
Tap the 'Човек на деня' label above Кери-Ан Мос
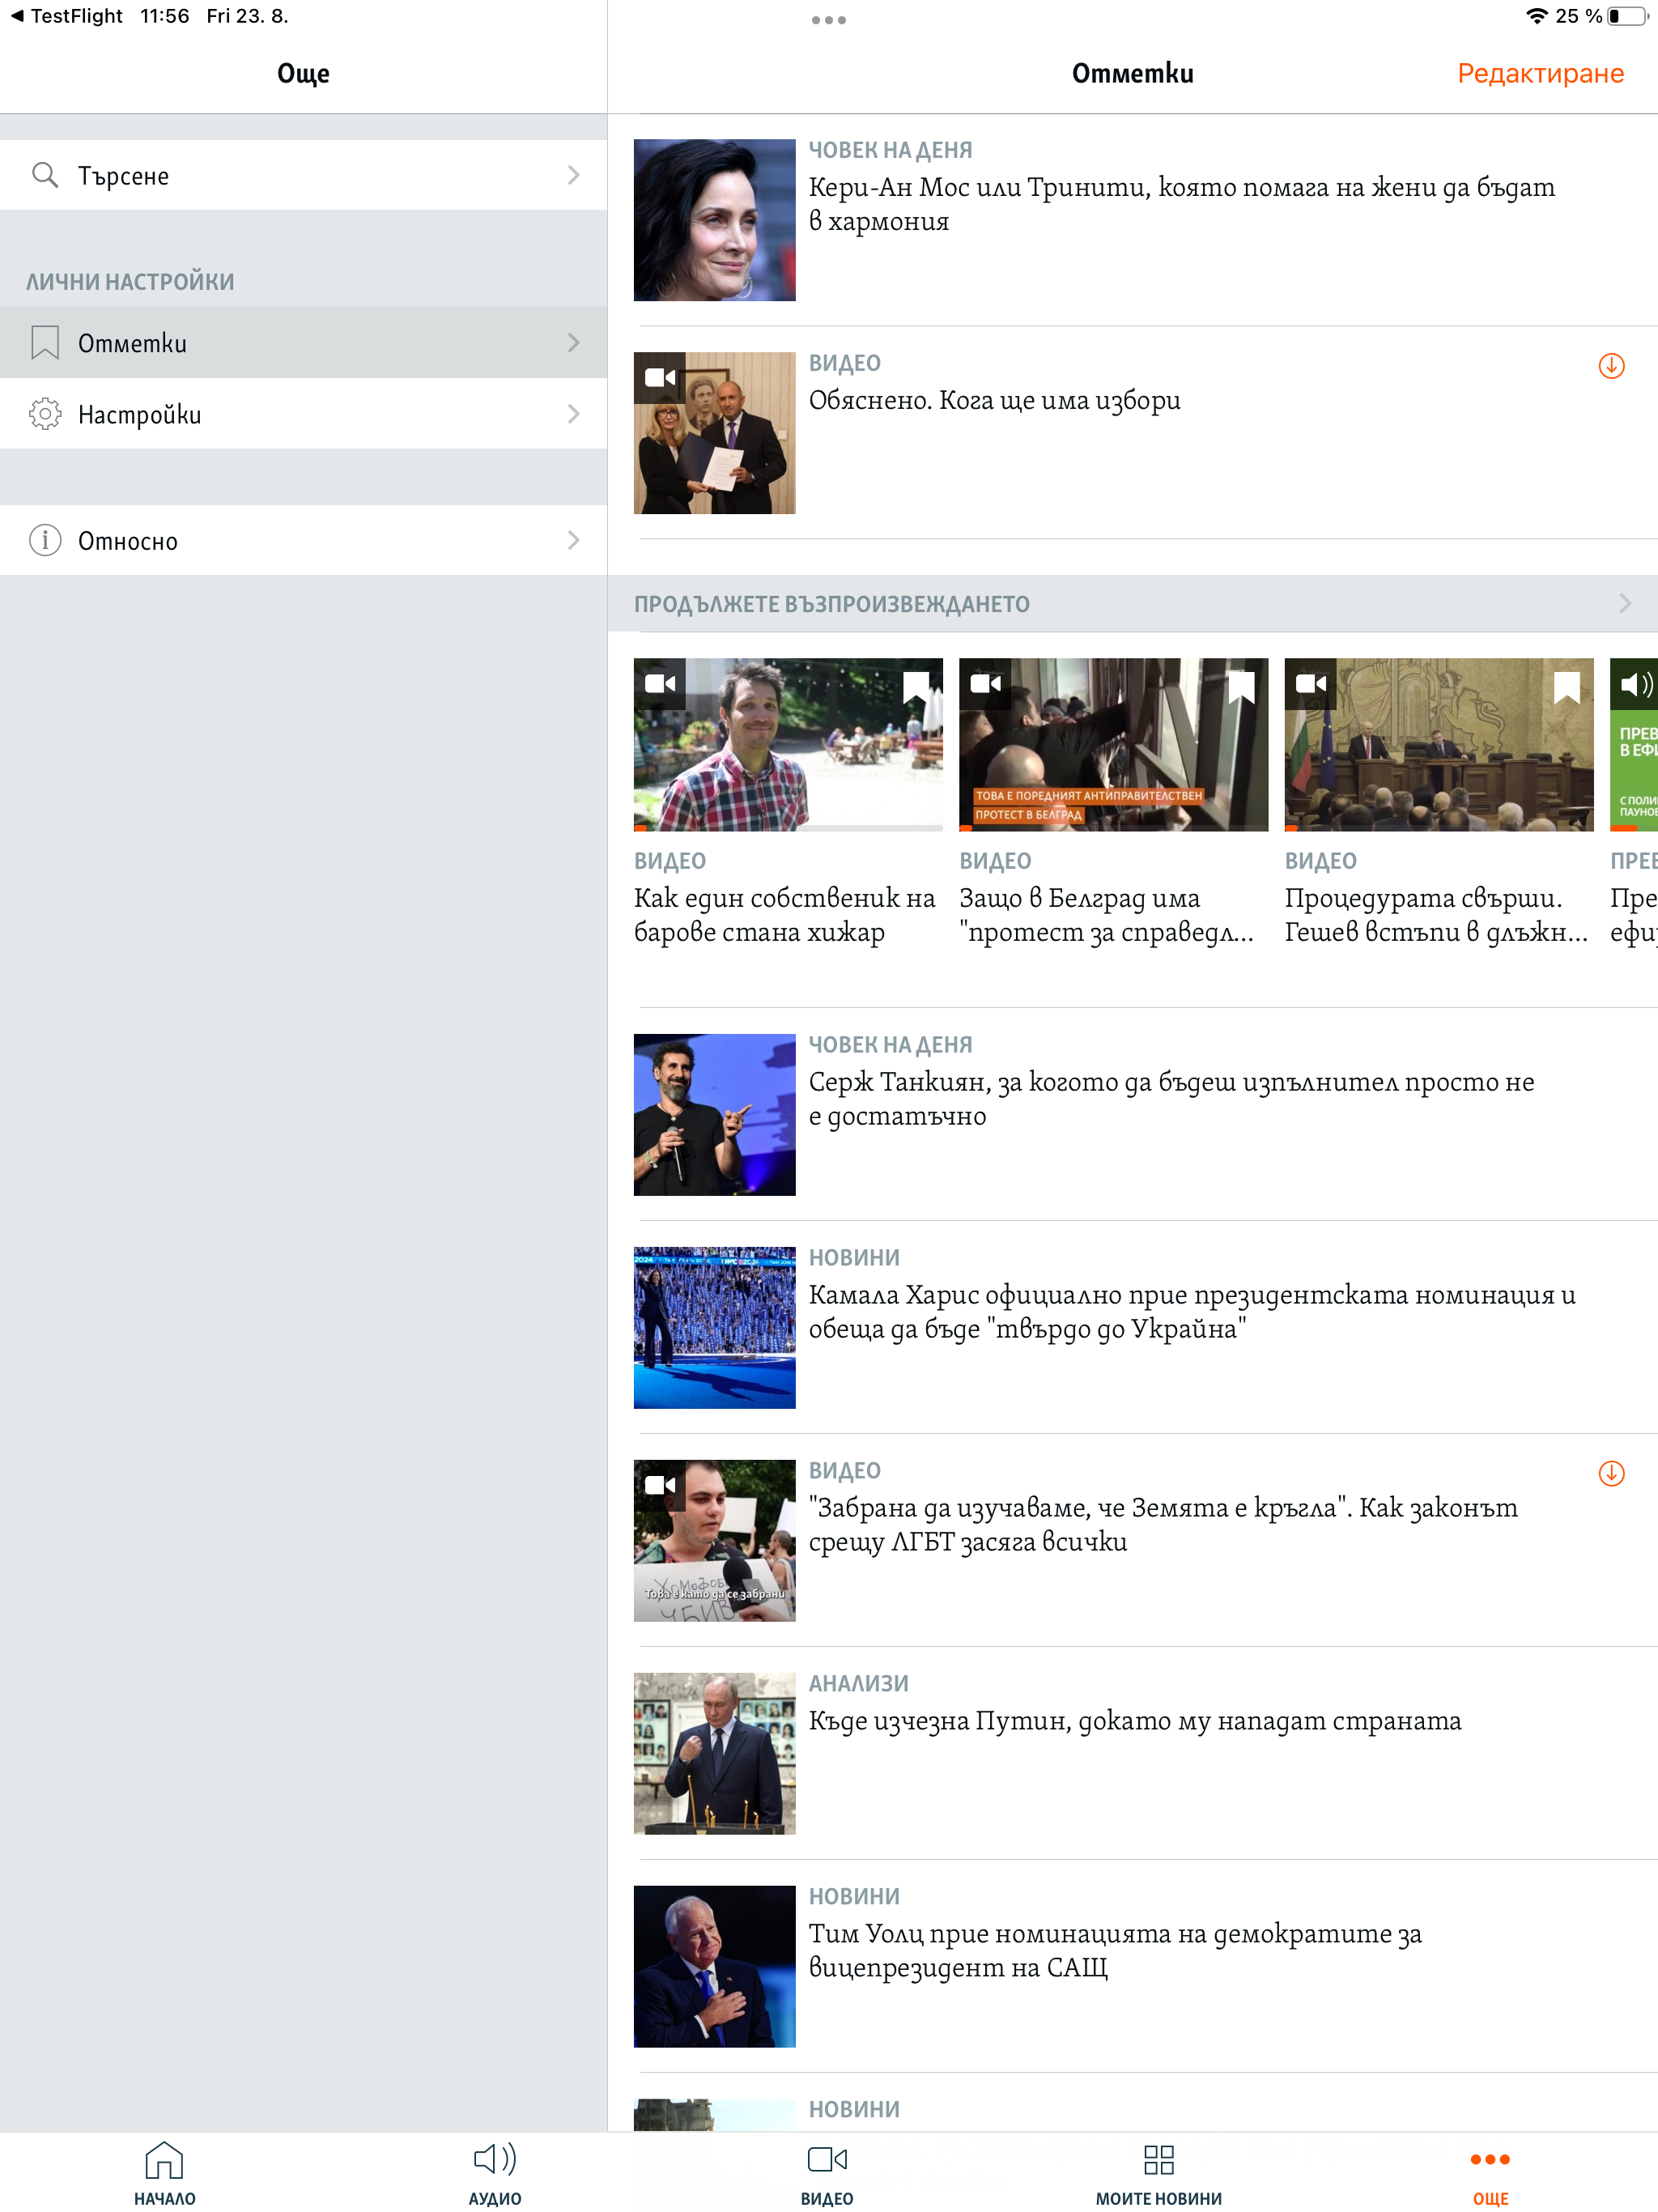[890, 150]
